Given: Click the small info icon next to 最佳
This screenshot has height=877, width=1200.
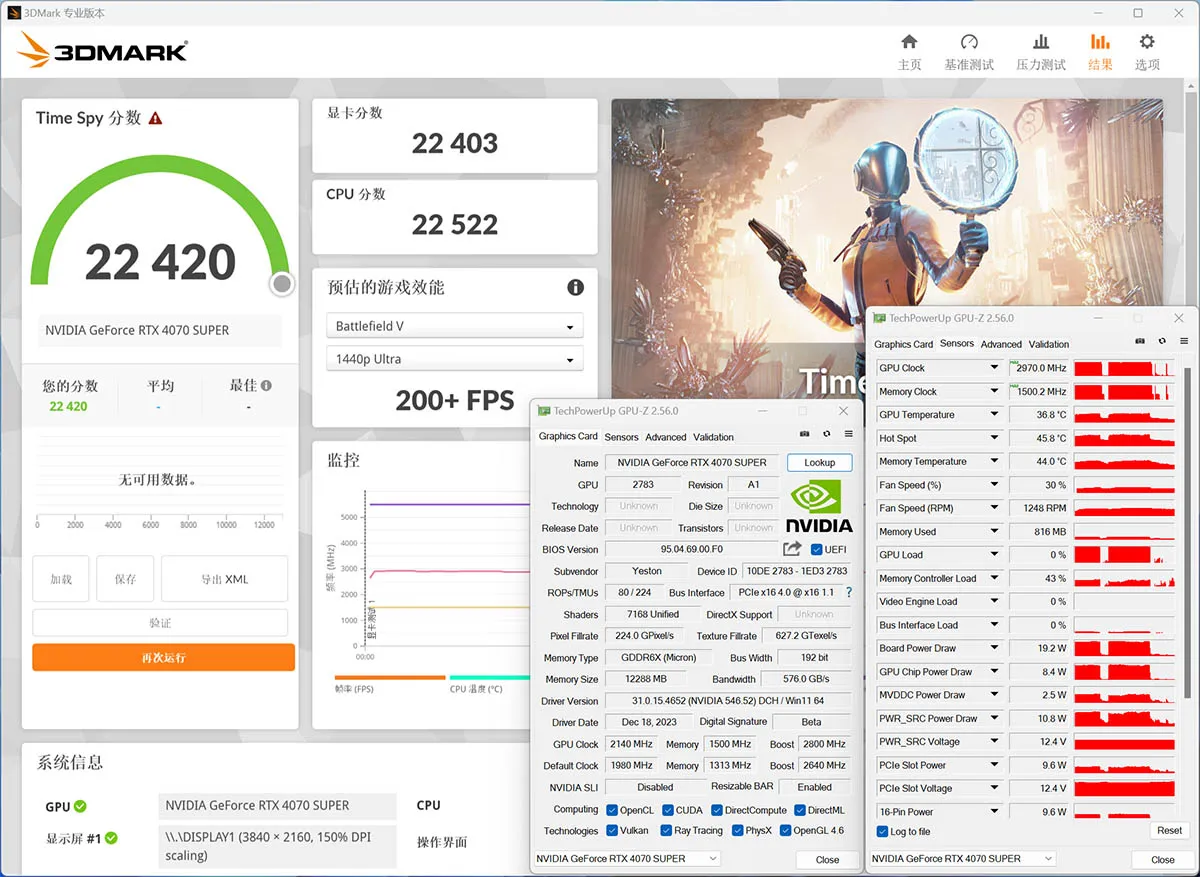Looking at the screenshot, I should coord(267,385).
